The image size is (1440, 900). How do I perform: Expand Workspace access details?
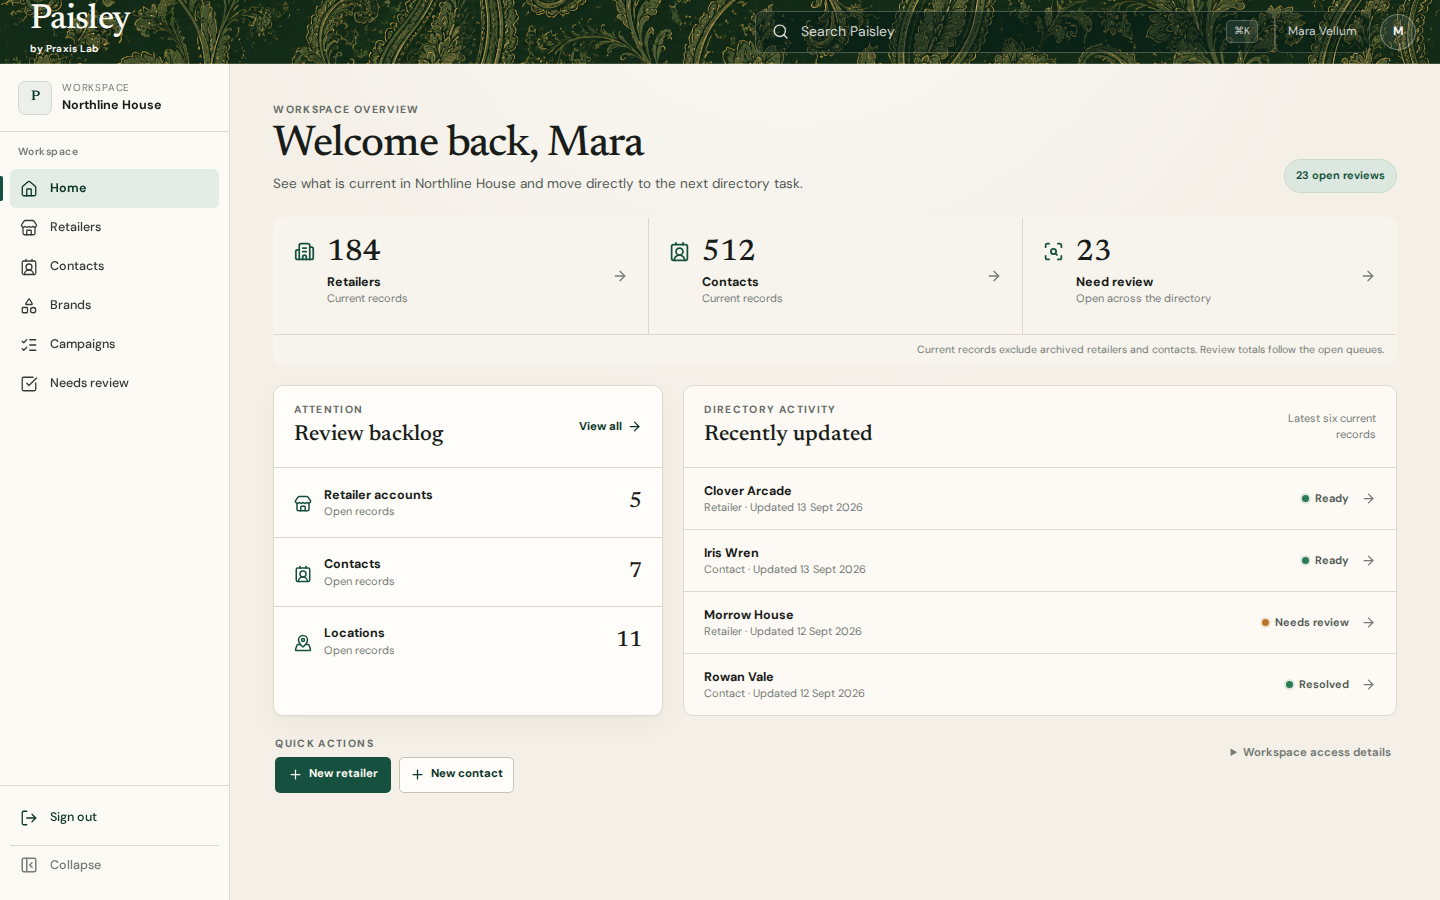(x=1310, y=752)
